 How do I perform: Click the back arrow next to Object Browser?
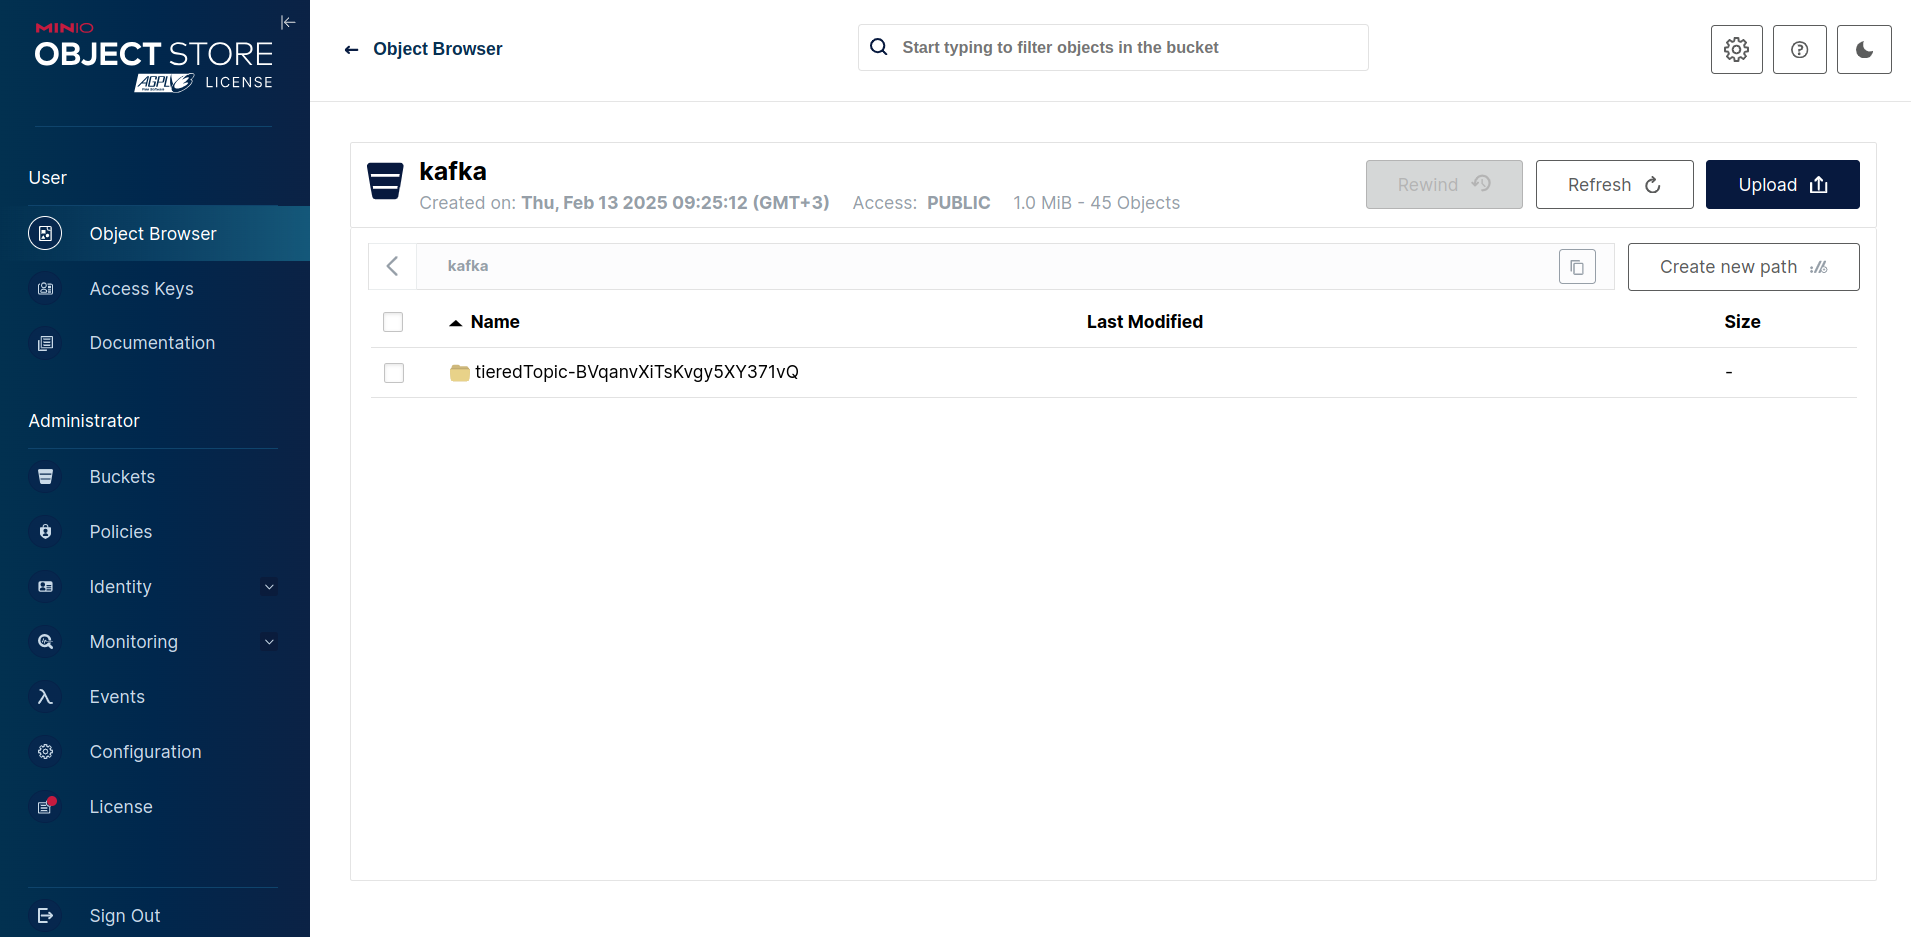coord(351,50)
